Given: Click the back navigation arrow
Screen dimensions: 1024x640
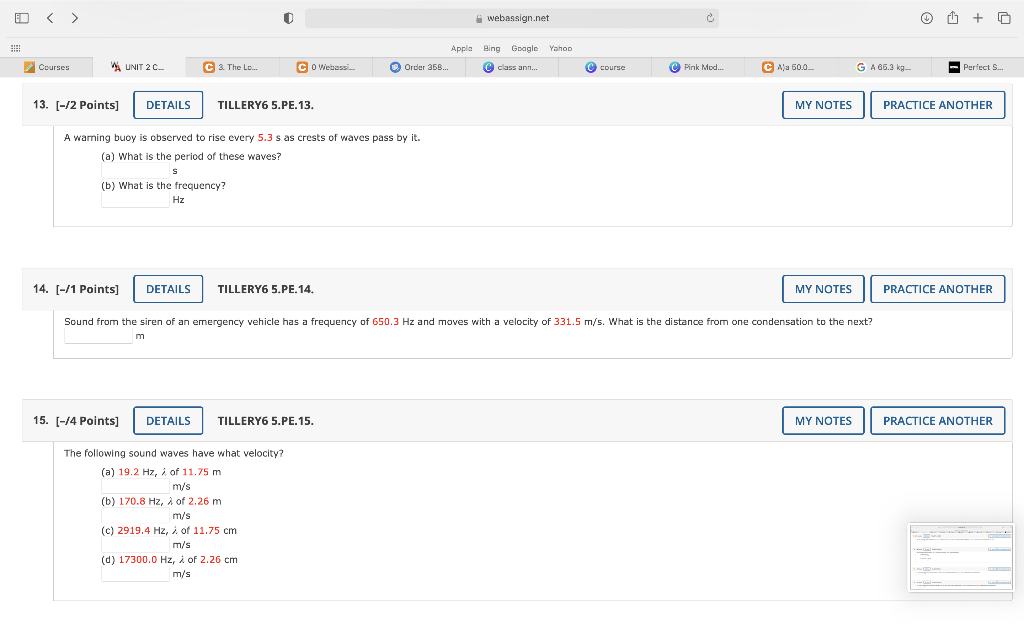Looking at the screenshot, I should coord(49,17).
